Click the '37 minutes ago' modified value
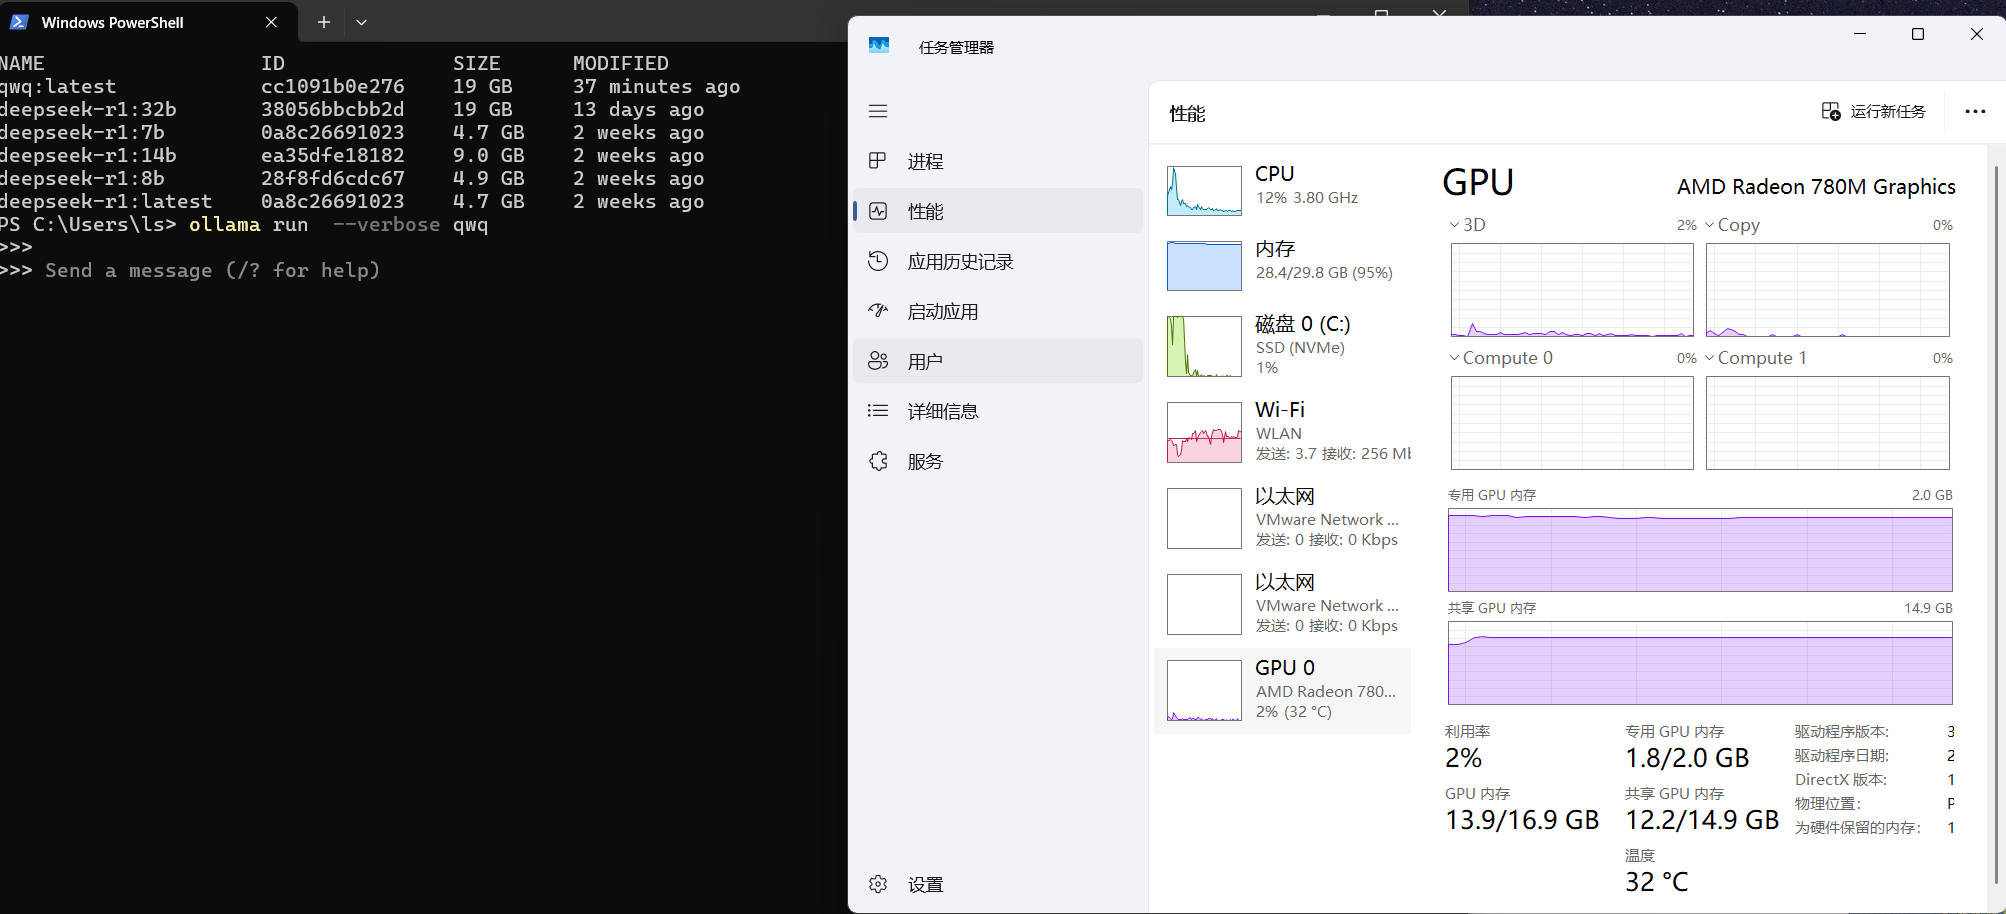The image size is (2006, 914). [656, 86]
